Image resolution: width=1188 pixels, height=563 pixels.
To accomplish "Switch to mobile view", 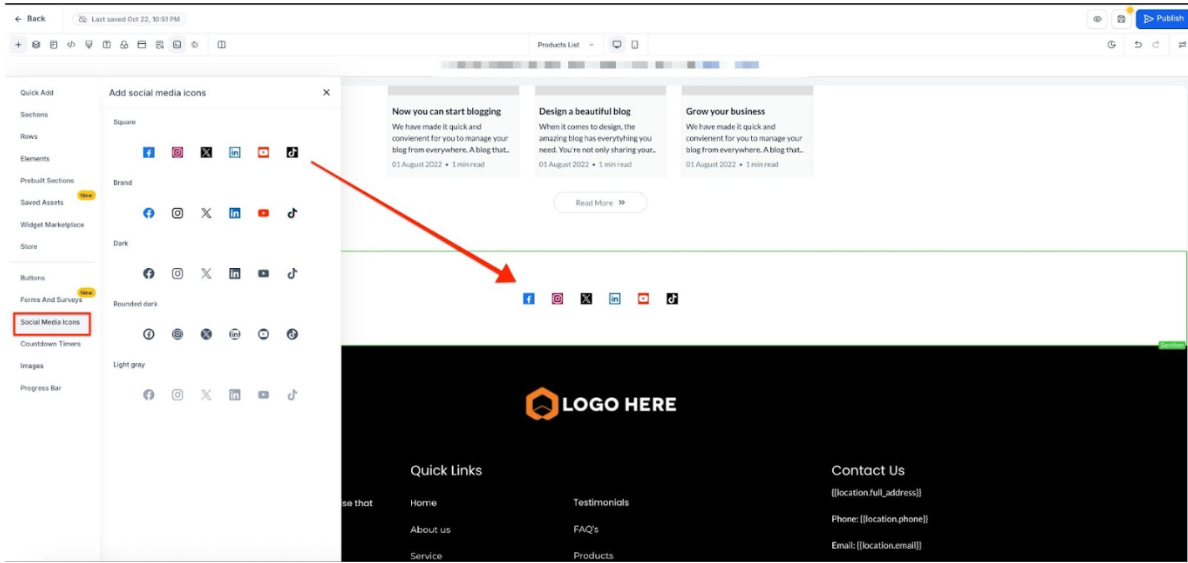I will [635, 45].
